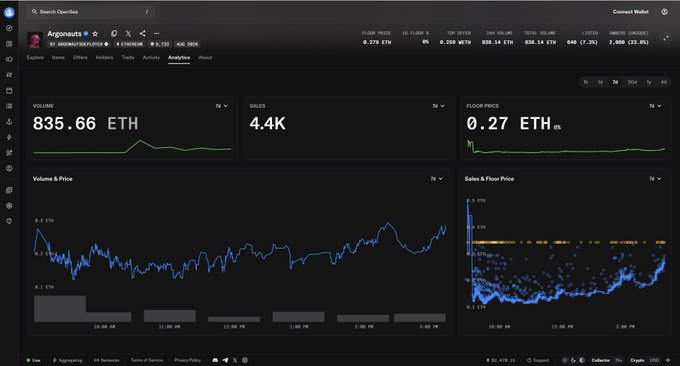
Task: Go to the Items tab
Action: pos(58,58)
